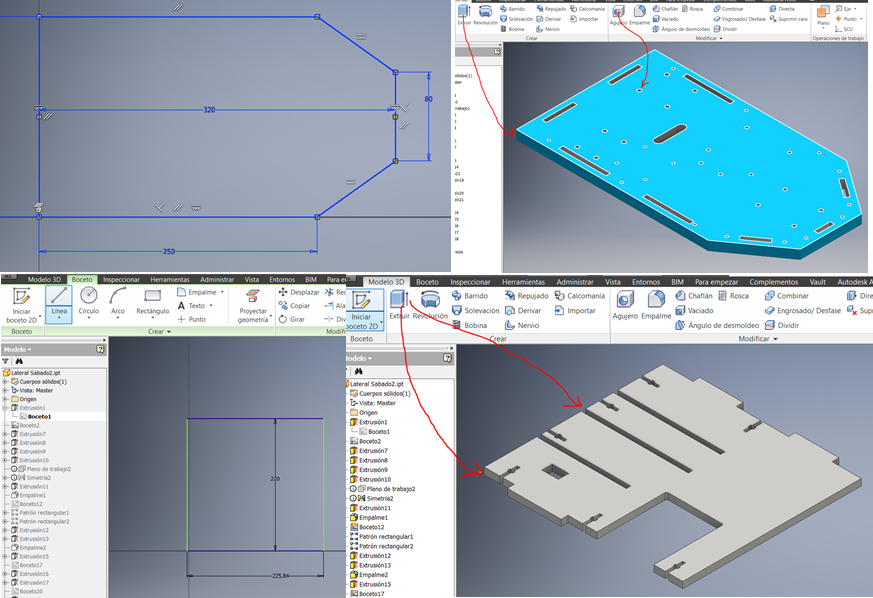Click the SCU tool in blue plate window
Image resolution: width=873 pixels, height=598 pixels.
click(843, 29)
